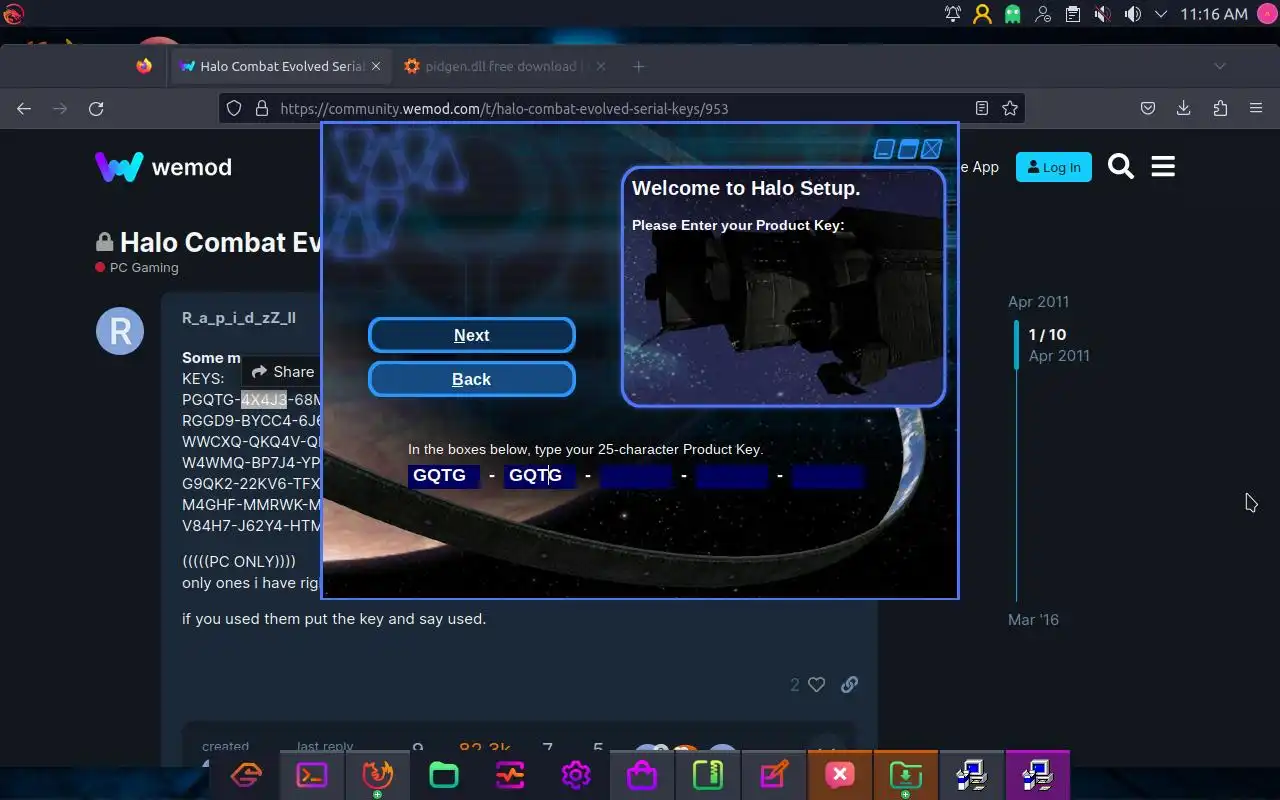This screenshot has height=800, width=1280.
Task: Open the Save to Pocket button
Action: tap(1148, 108)
